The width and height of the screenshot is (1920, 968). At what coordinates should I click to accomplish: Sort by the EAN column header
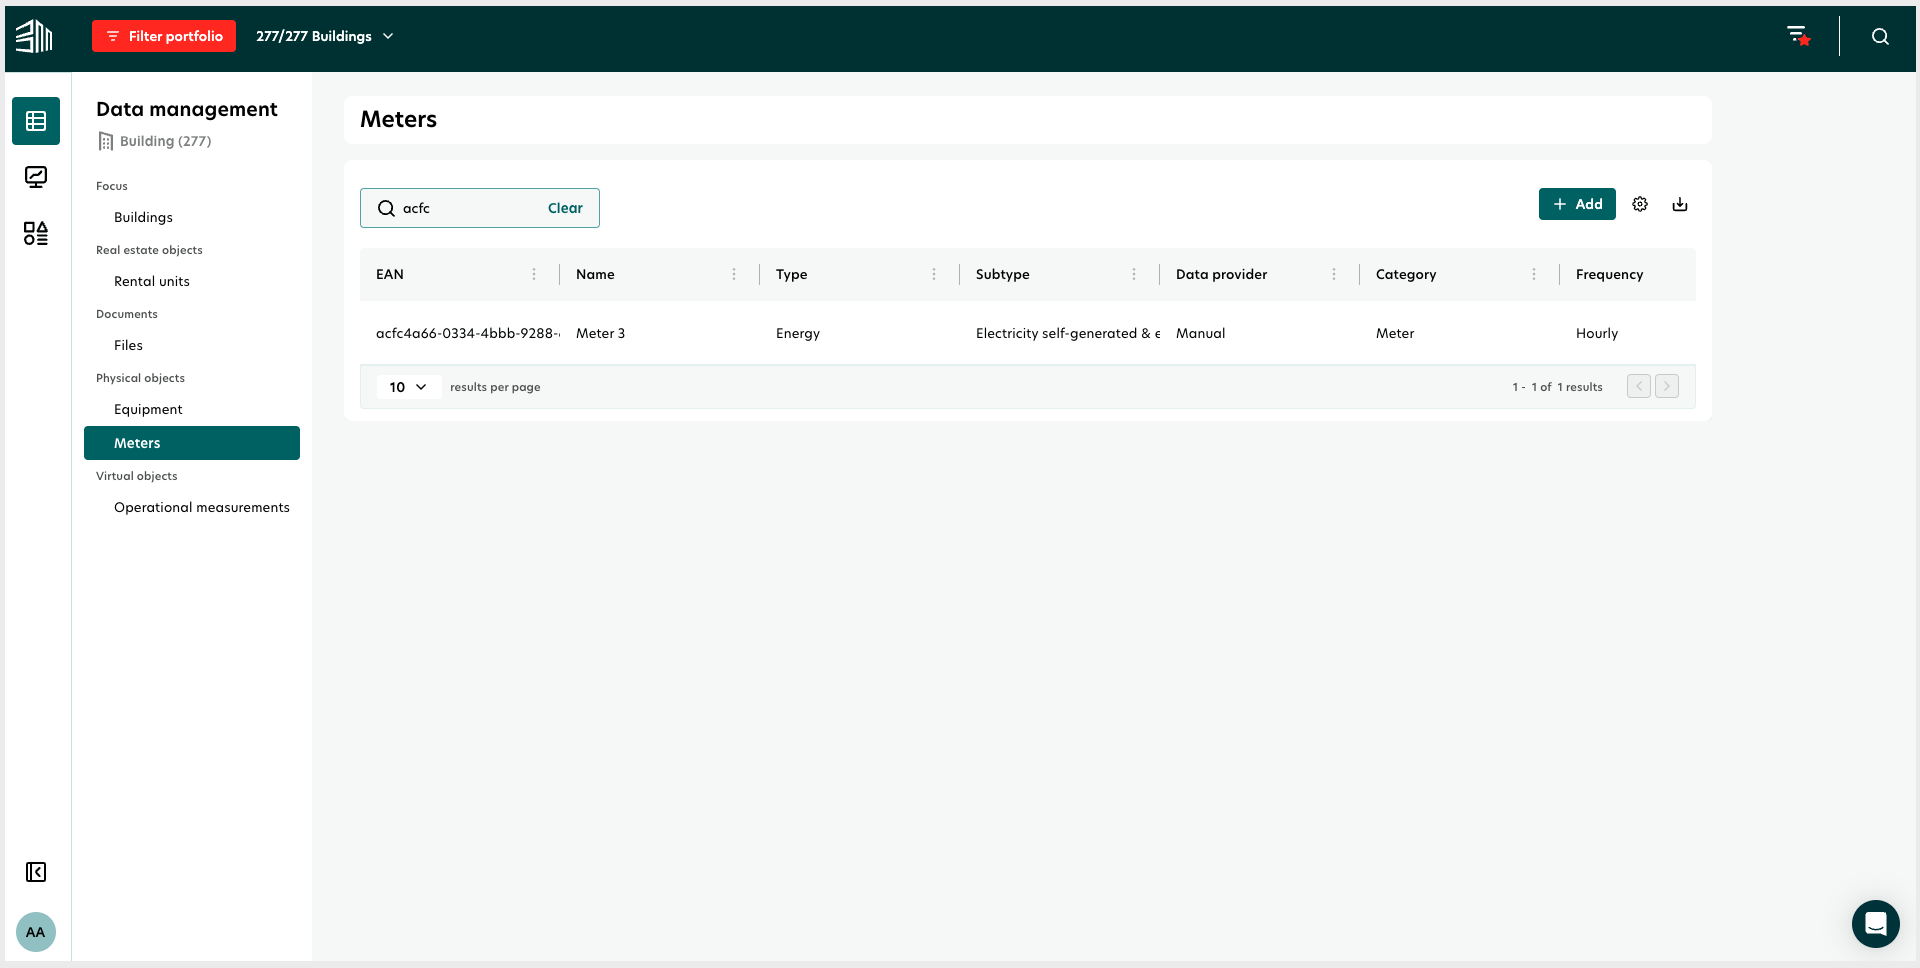tap(390, 274)
